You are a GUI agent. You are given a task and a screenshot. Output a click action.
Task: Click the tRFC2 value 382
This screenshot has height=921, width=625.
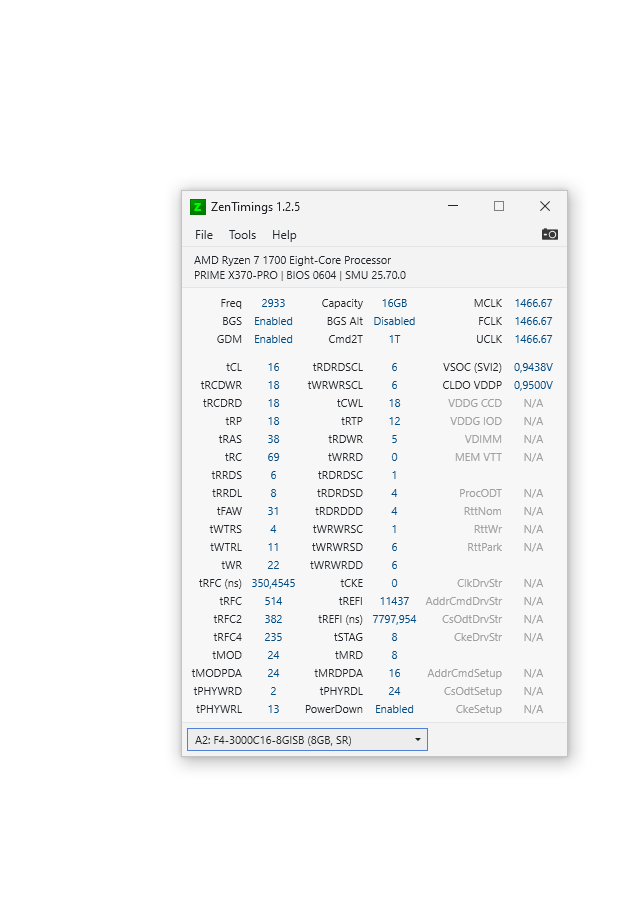tap(273, 619)
